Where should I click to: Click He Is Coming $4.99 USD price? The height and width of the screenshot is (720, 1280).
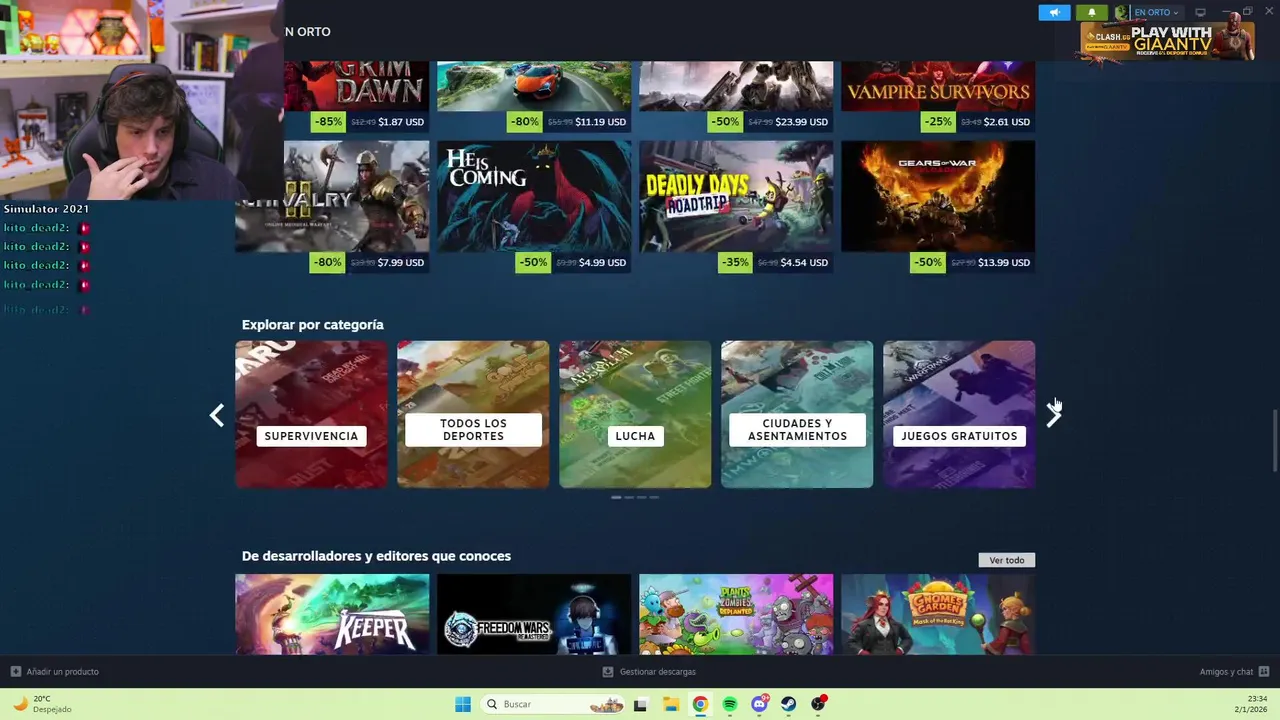(603, 263)
